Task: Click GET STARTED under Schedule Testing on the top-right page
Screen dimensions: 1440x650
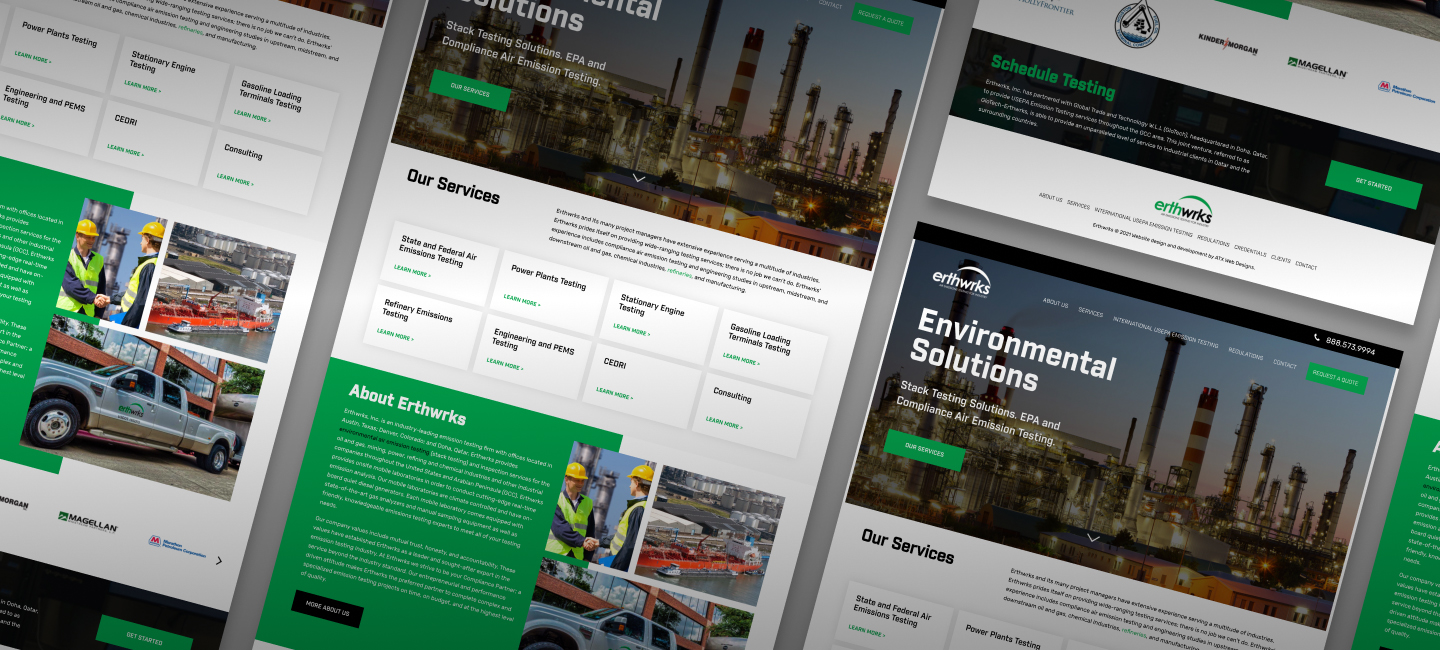Action: (1374, 184)
